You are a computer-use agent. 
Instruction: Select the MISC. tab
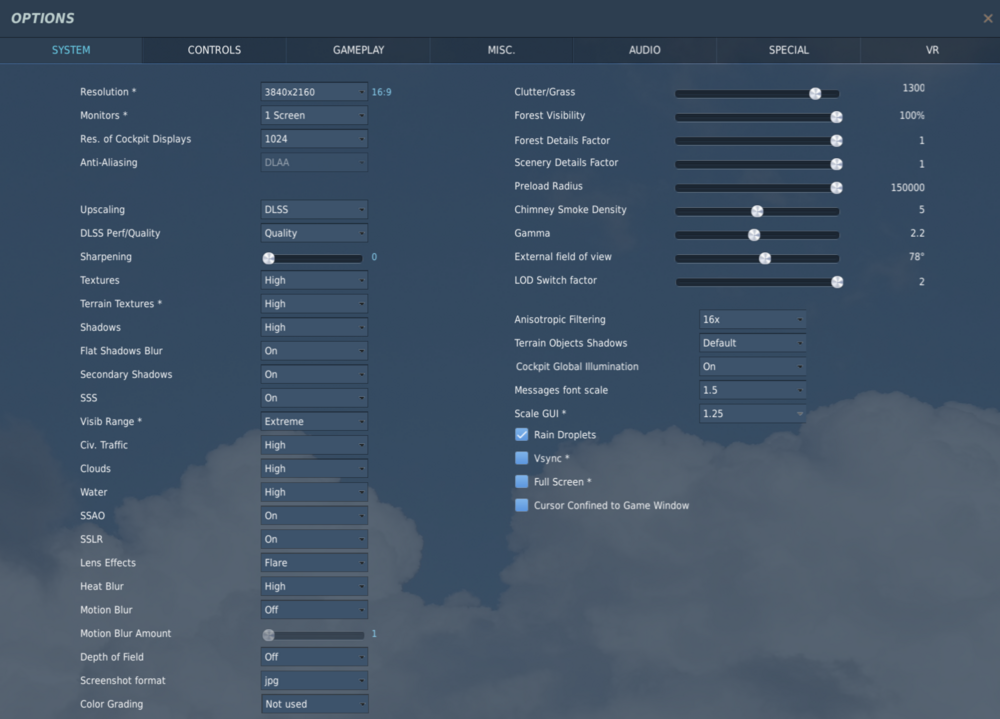coord(501,50)
